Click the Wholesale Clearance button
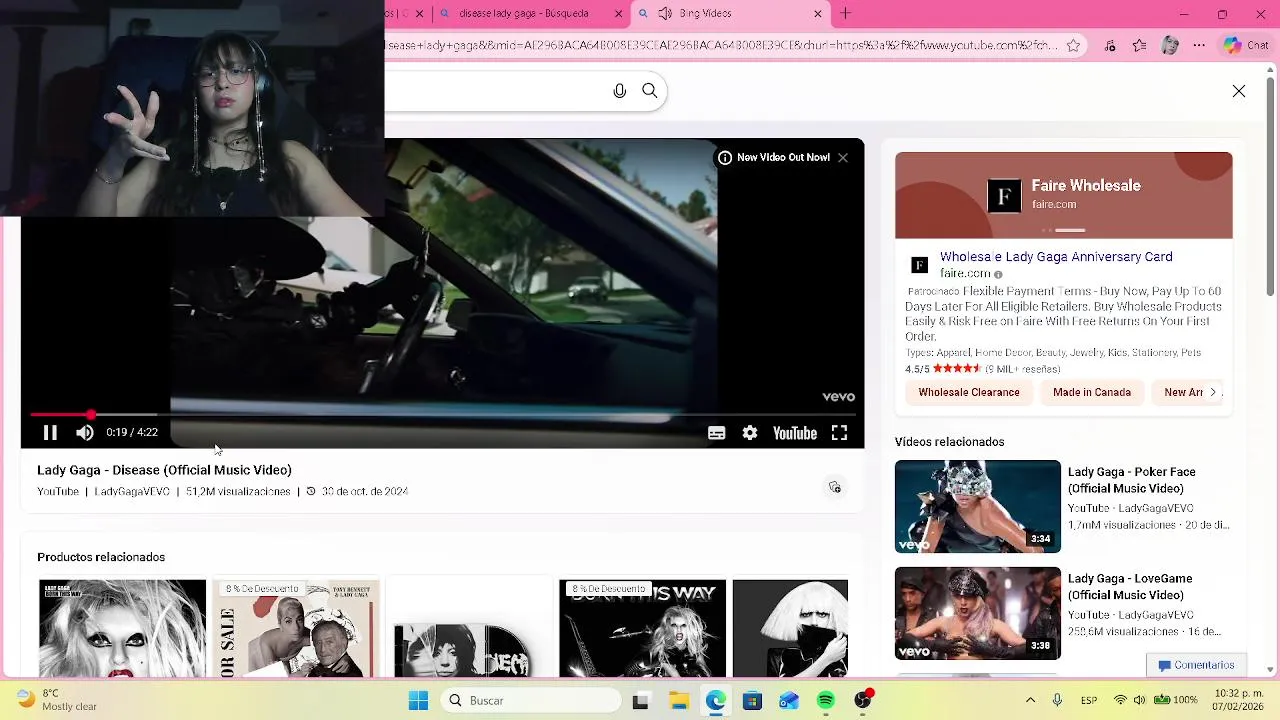1280x720 pixels. pos(969,392)
